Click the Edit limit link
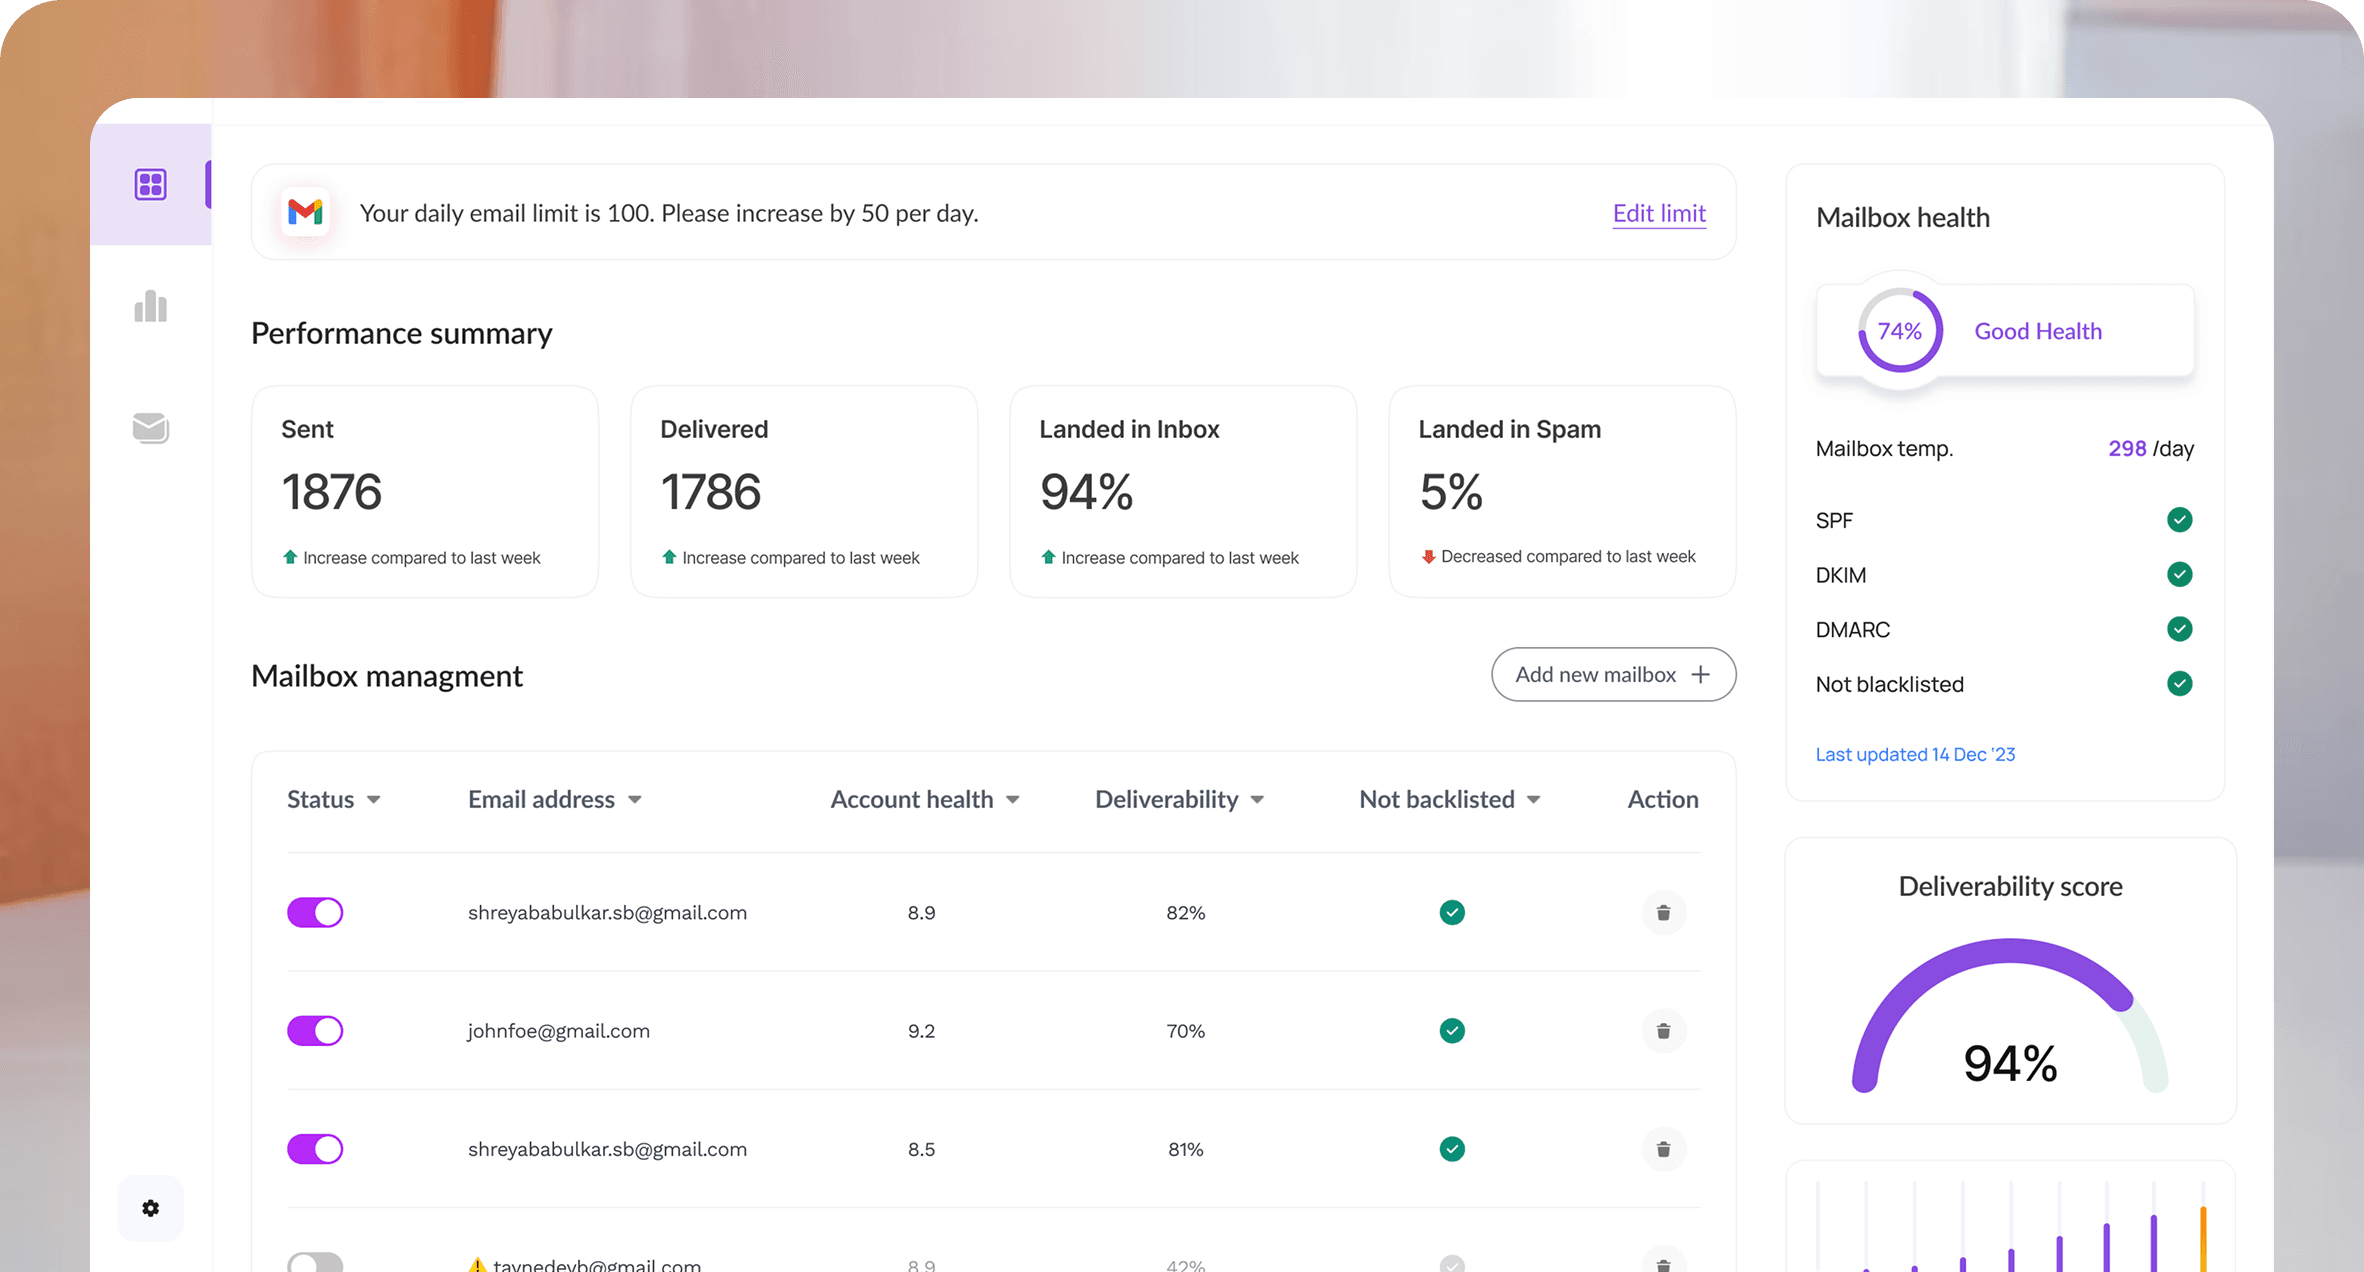This screenshot has width=2364, height=1272. pyautogui.click(x=1659, y=213)
